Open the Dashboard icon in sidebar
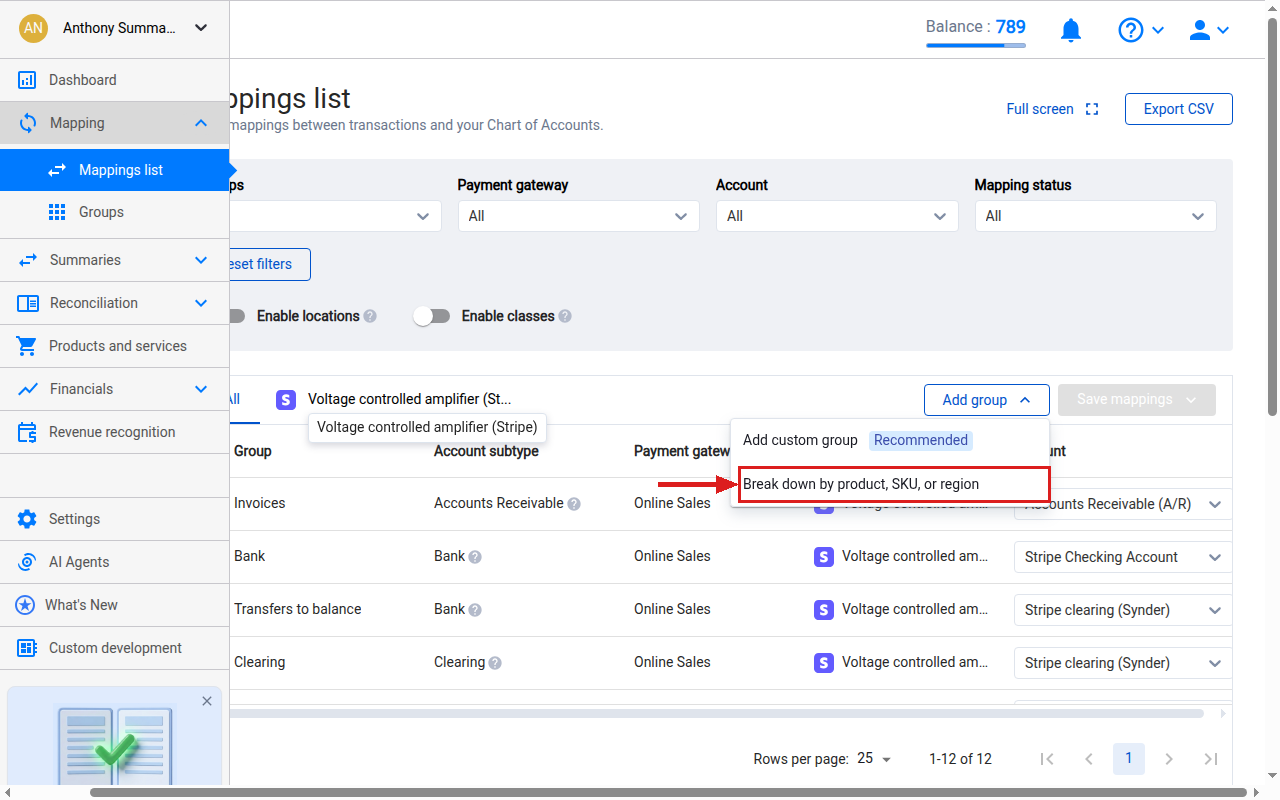Image resolution: width=1280 pixels, height=800 pixels. tap(28, 80)
